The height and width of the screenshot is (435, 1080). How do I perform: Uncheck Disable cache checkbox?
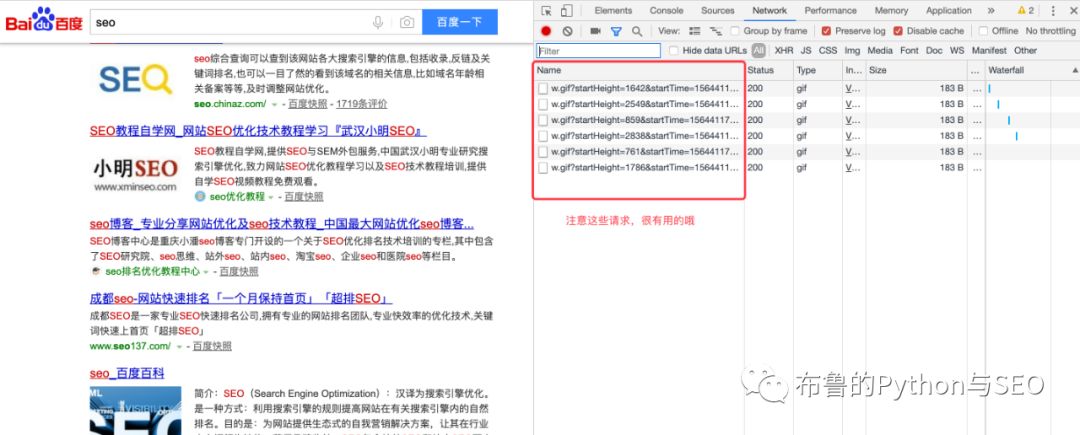(x=897, y=31)
